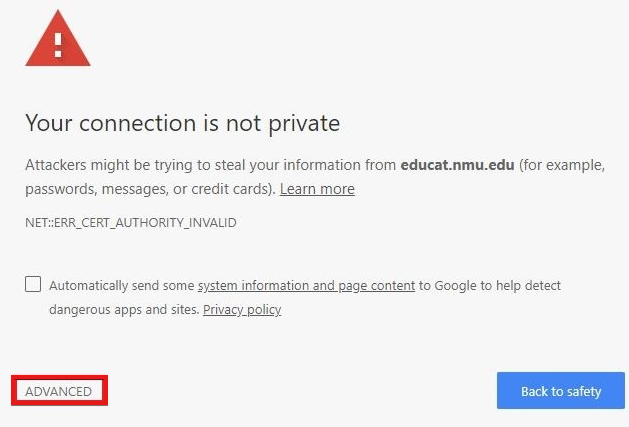Open the Learn more link

[x=317, y=189]
